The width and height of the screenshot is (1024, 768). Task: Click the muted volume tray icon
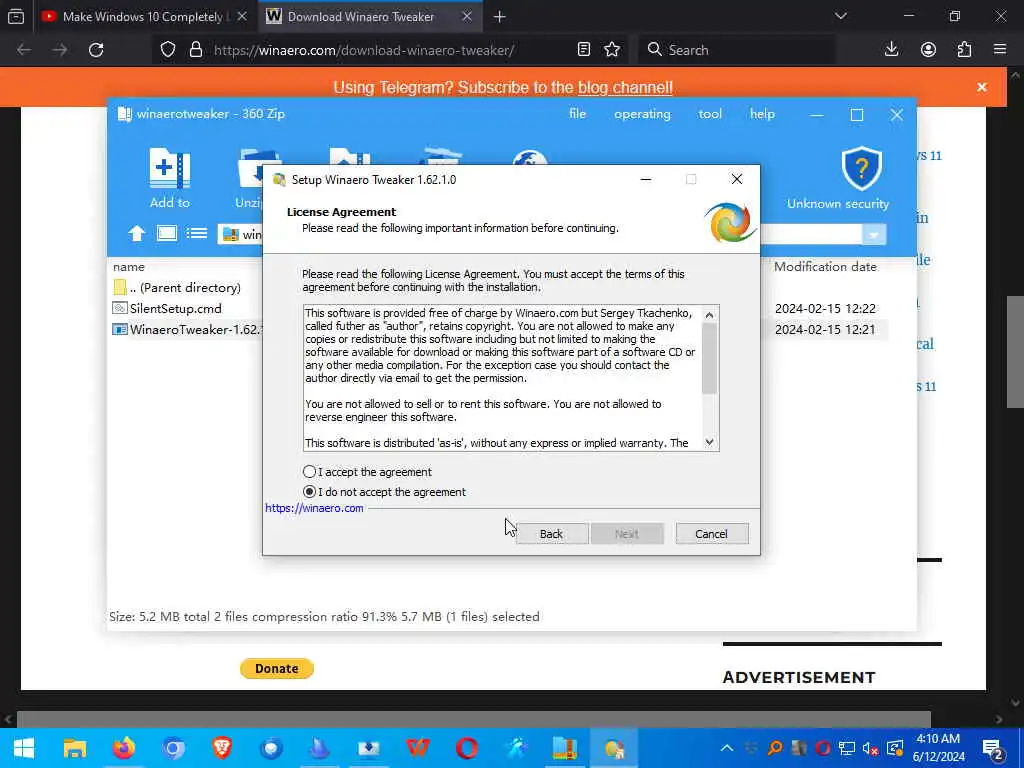[x=870, y=748]
